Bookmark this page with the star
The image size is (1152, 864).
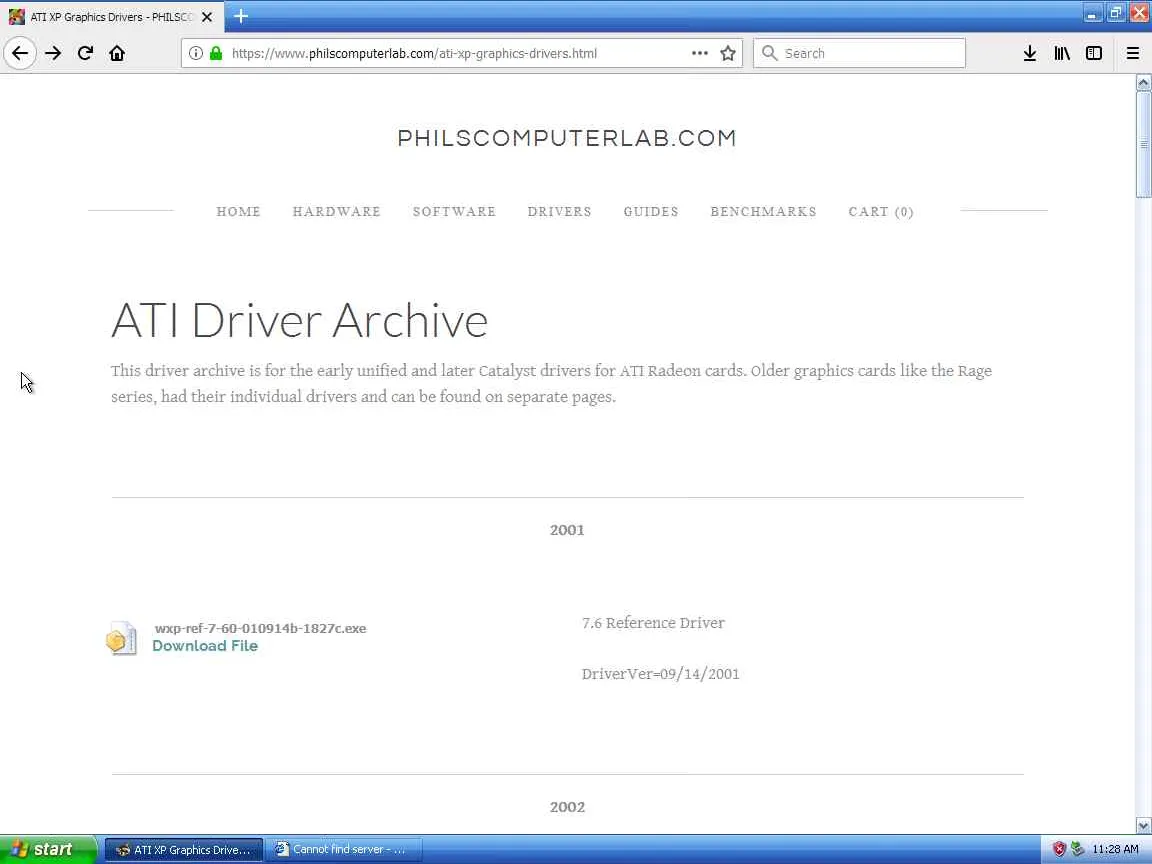click(727, 53)
